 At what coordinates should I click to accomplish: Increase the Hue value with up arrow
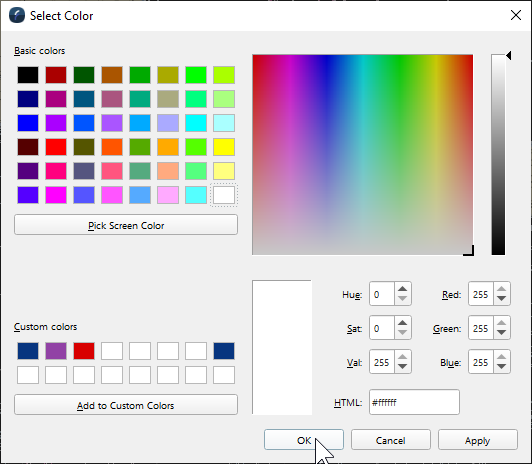402,289
